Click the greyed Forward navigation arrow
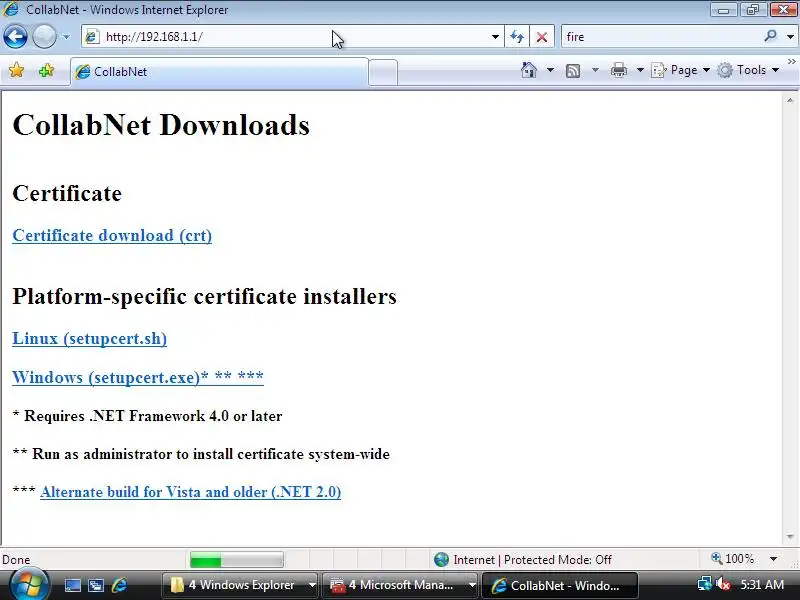Image resolution: width=800 pixels, height=600 pixels. pos(44,37)
